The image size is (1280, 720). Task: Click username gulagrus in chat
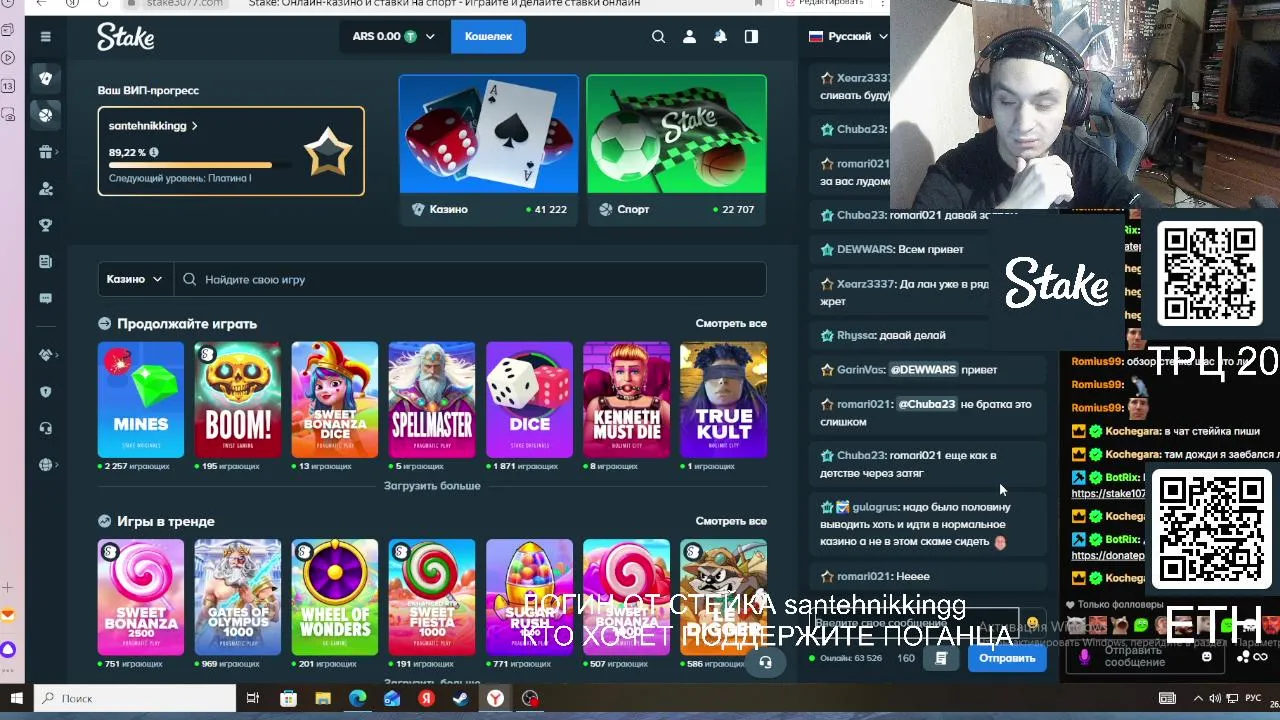tap(874, 507)
